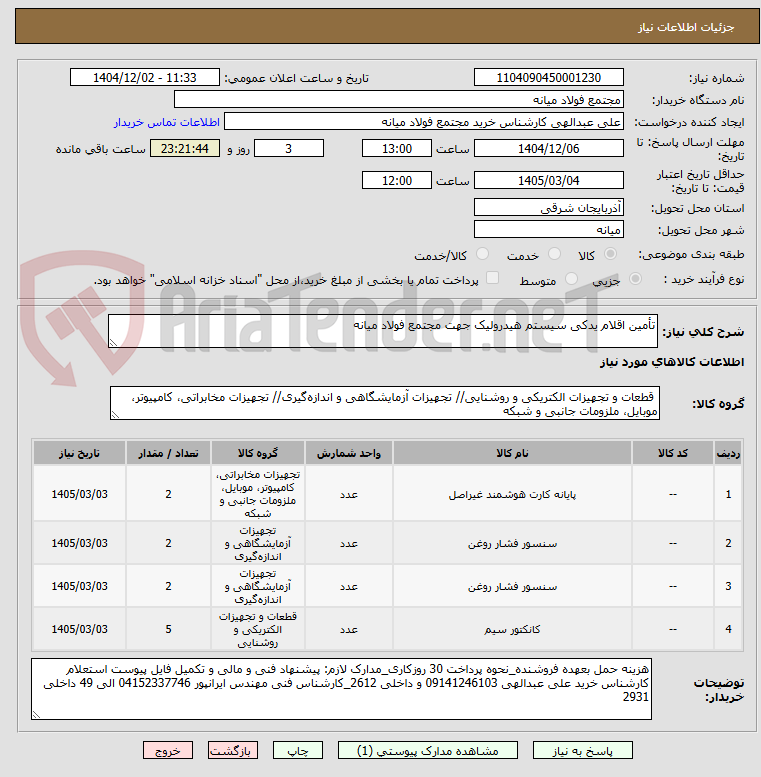Viewport: 761px width, 777px height.
Task: Select the متوسط purchase type radio
Action: tap(571, 279)
